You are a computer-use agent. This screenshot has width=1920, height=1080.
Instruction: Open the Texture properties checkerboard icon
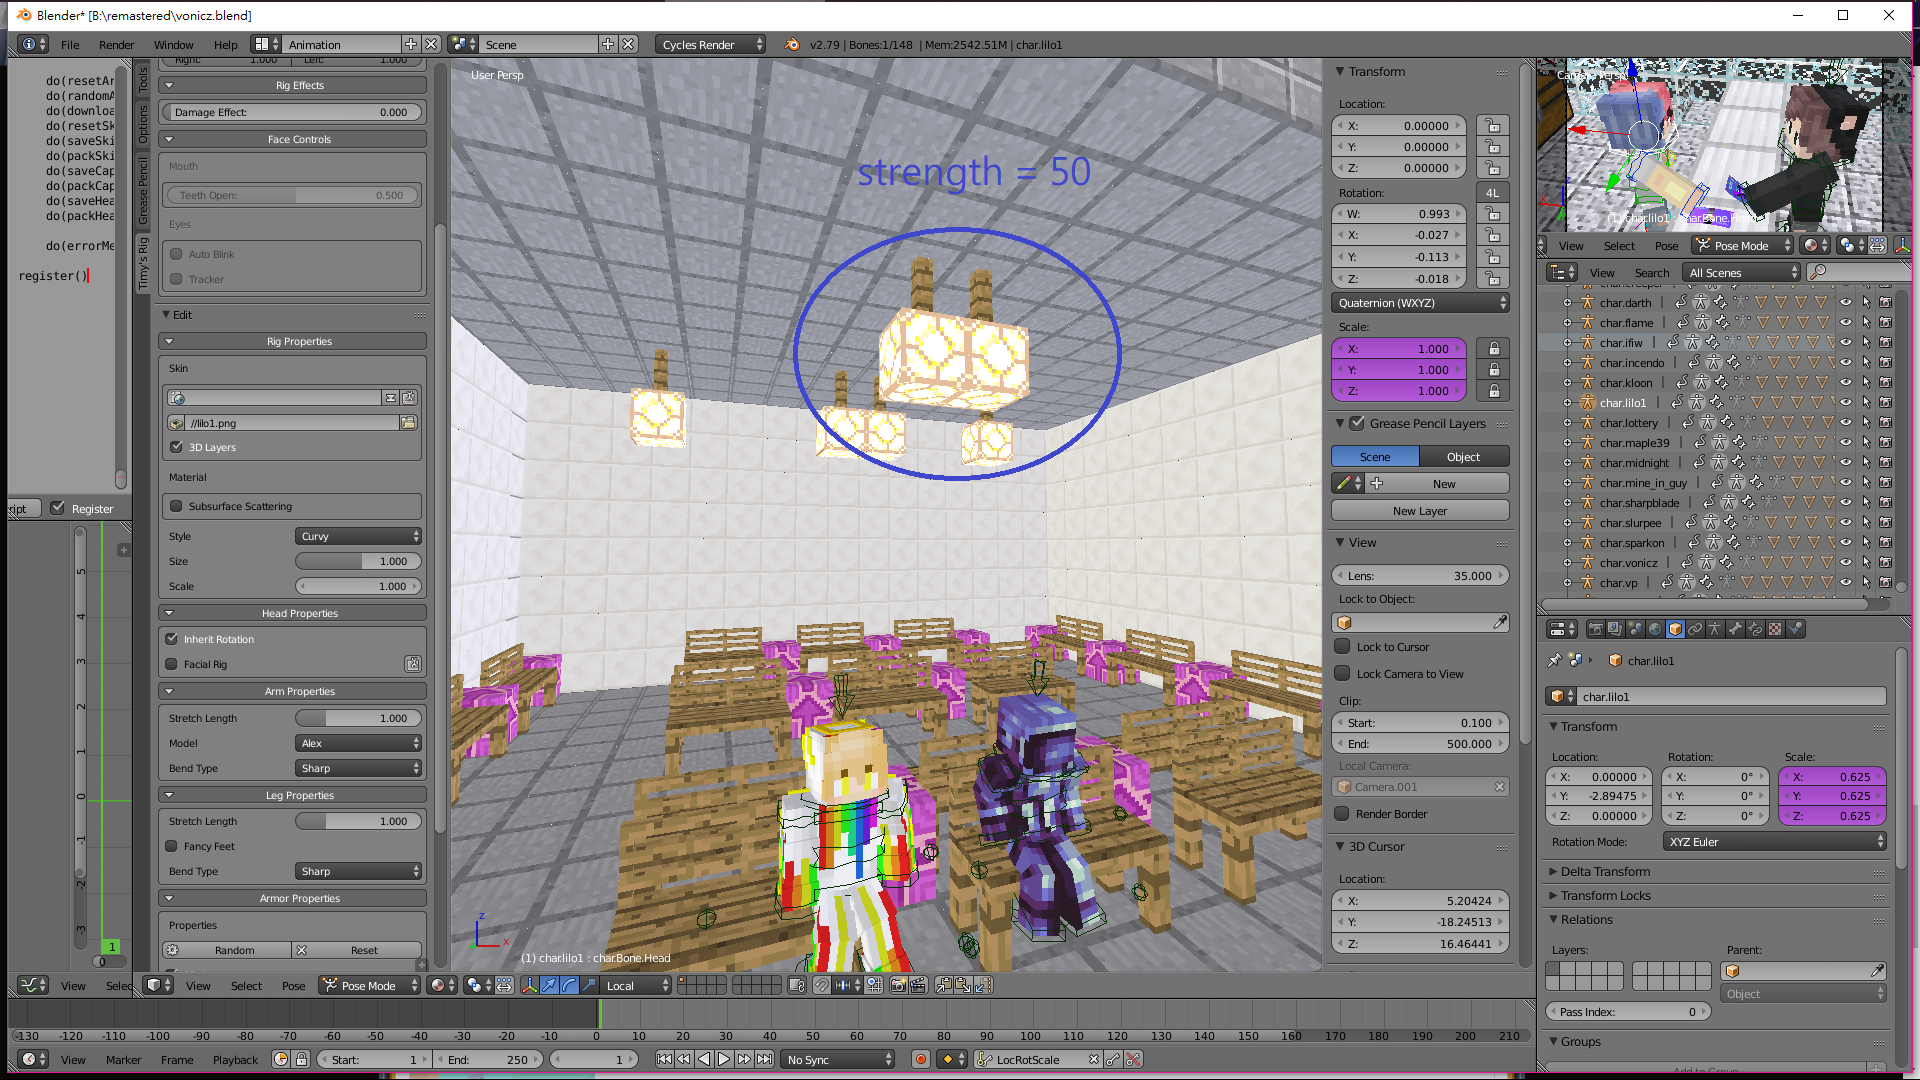pos(1775,629)
